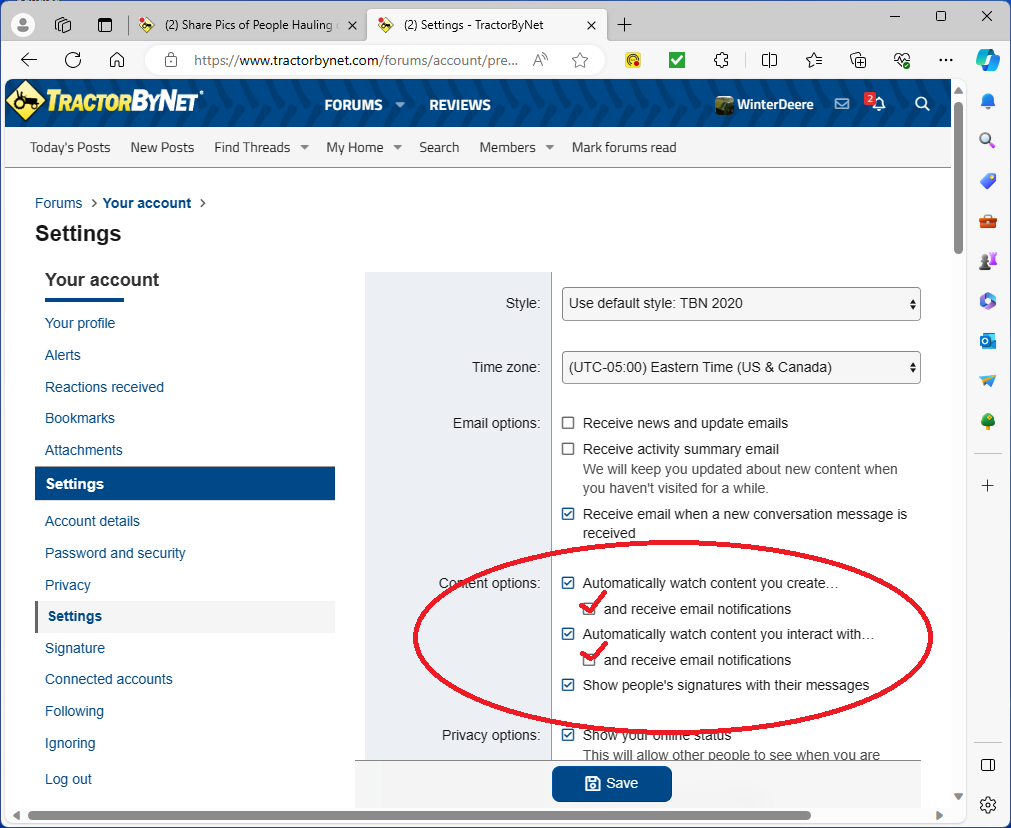This screenshot has height=828, width=1011.
Task: Enable Receive news and update emails
Action: (x=567, y=423)
